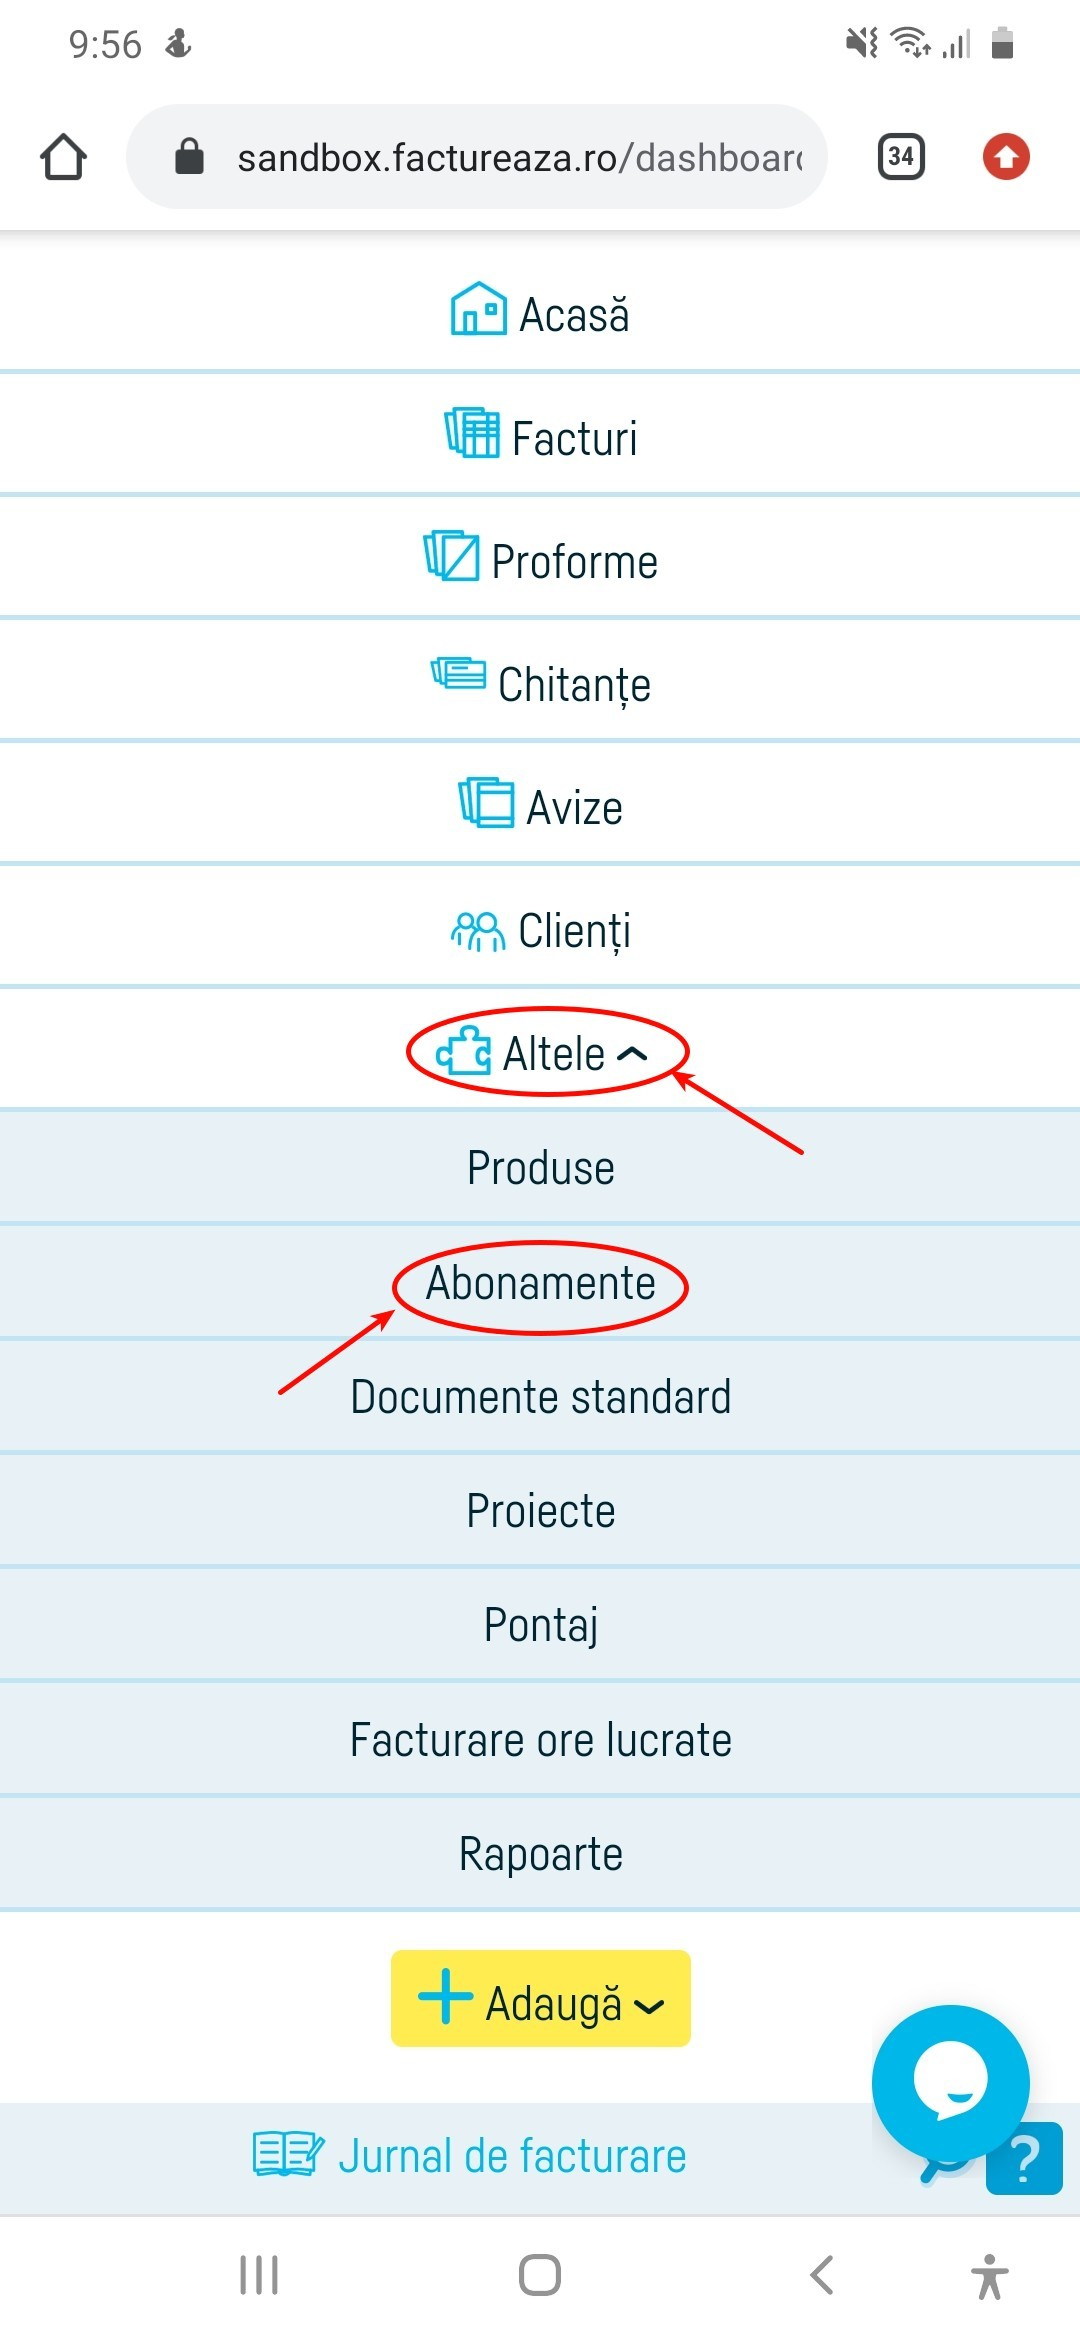Tap the red browser update icon
The width and height of the screenshot is (1080, 2340).
tap(1005, 157)
